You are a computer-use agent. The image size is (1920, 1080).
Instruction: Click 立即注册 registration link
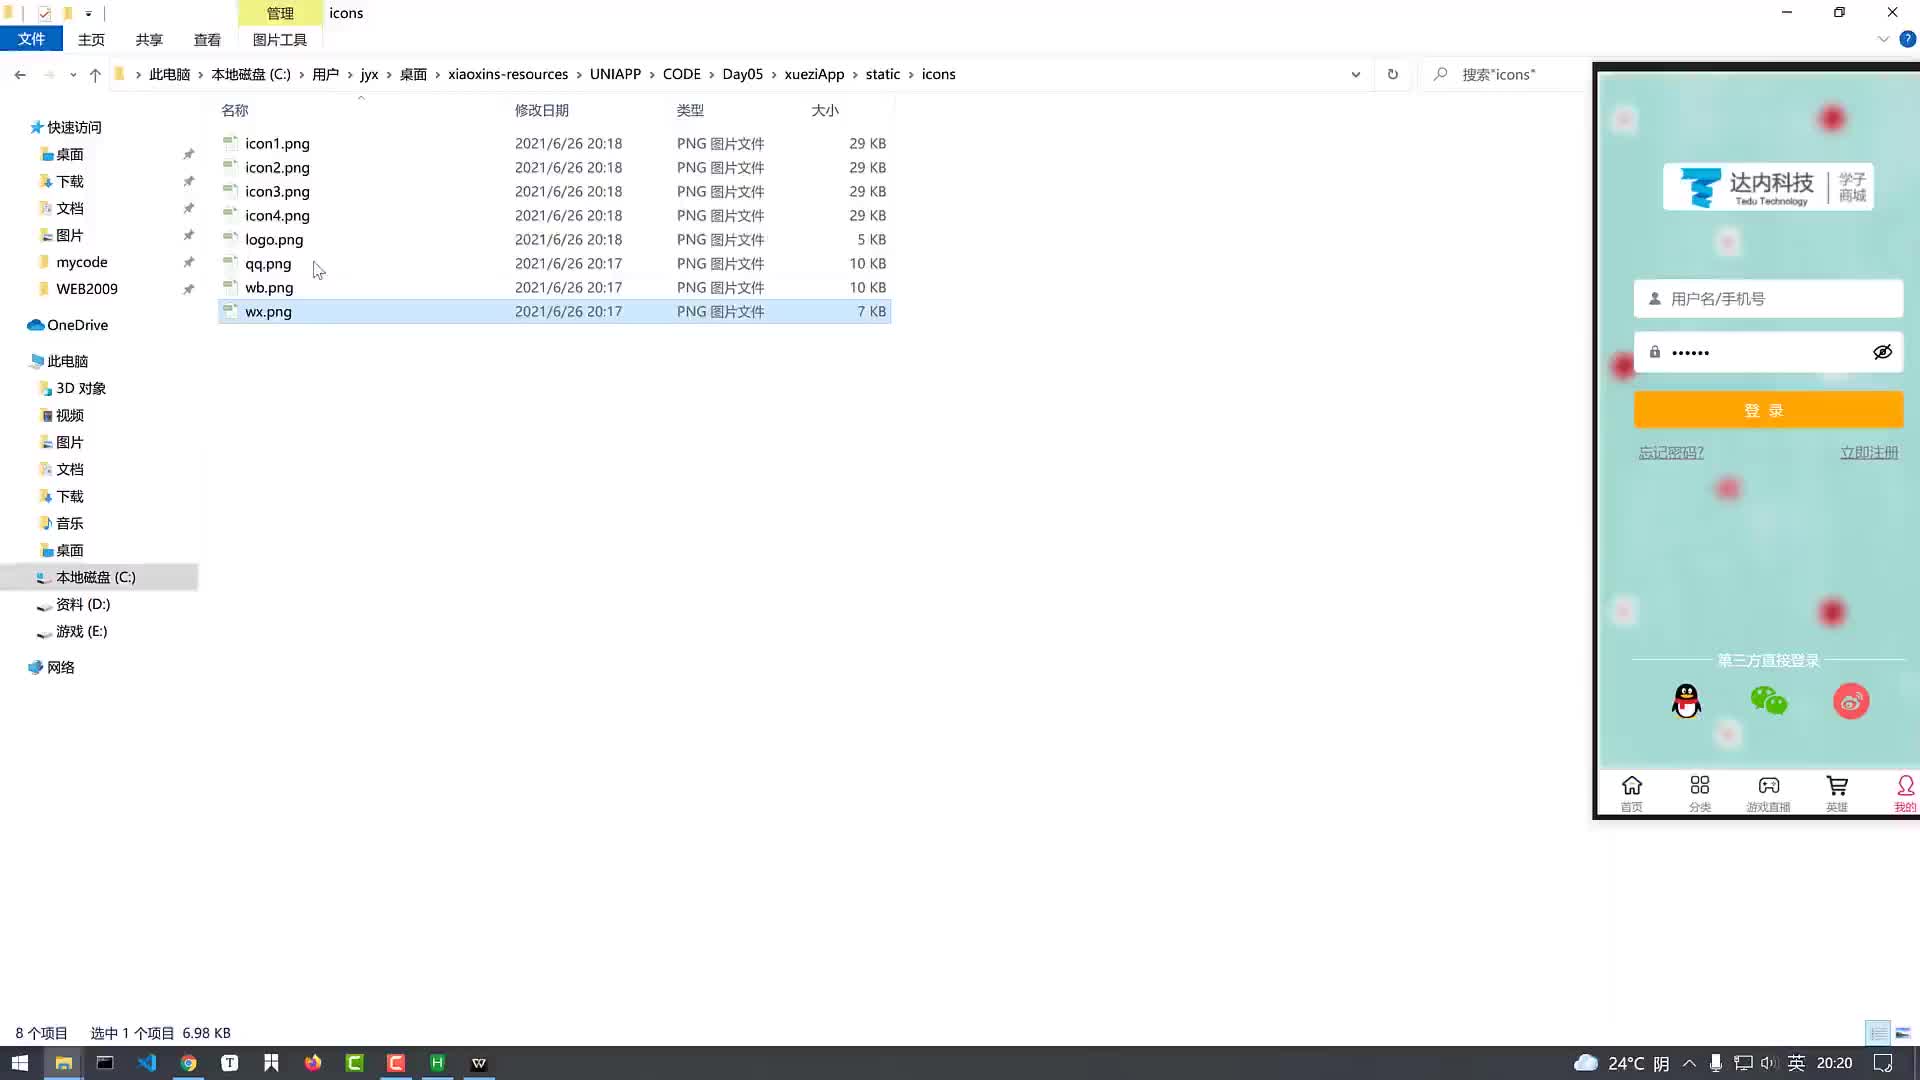pyautogui.click(x=1870, y=451)
